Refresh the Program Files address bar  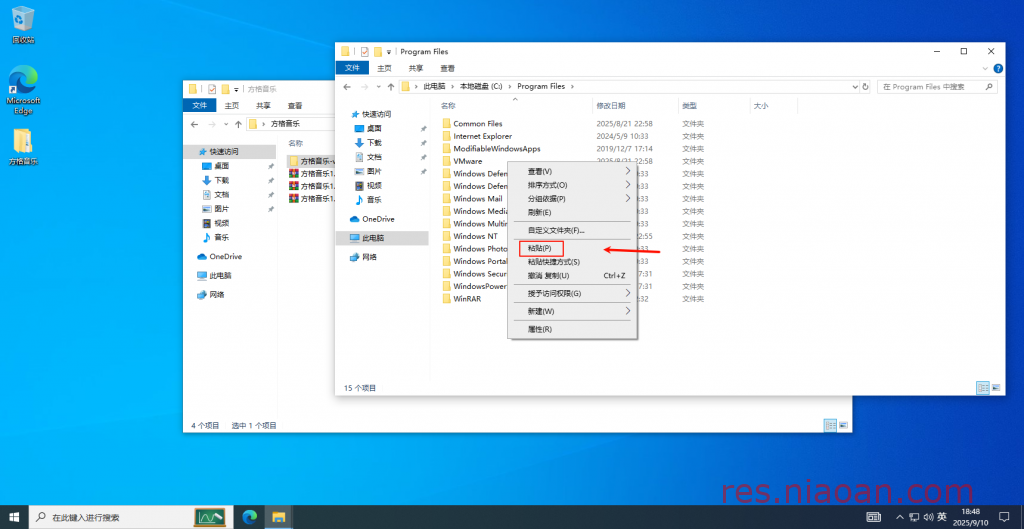tap(865, 86)
